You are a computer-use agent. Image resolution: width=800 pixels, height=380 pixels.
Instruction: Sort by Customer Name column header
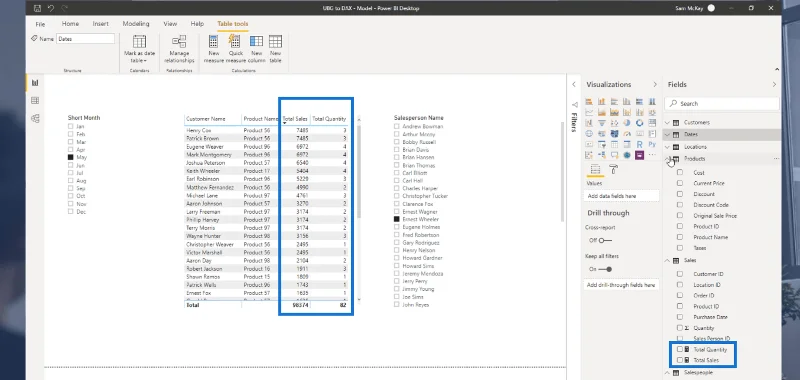(206, 119)
